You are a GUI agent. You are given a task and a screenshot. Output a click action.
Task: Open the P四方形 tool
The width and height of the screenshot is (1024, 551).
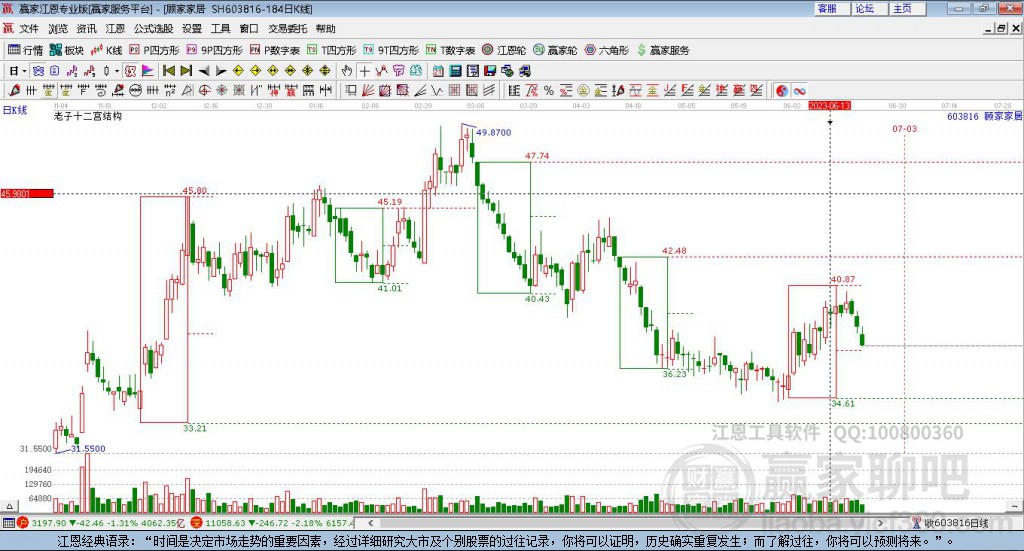(x=154, y=50)
